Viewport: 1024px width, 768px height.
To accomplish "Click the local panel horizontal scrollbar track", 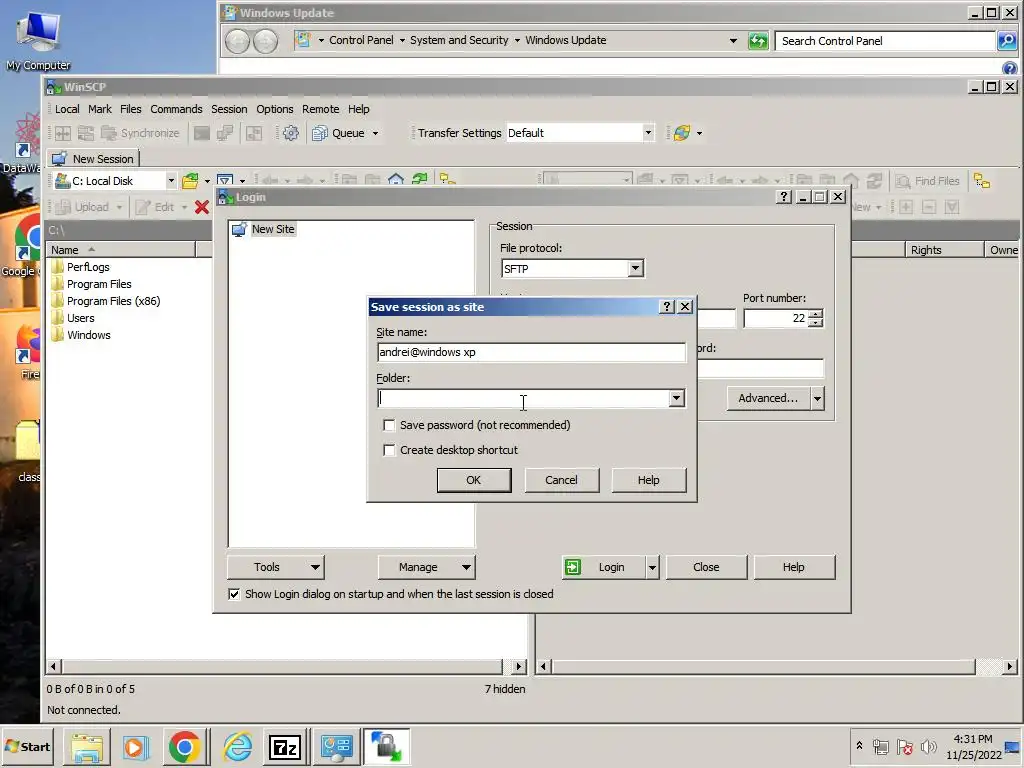I will click(282, 667).
